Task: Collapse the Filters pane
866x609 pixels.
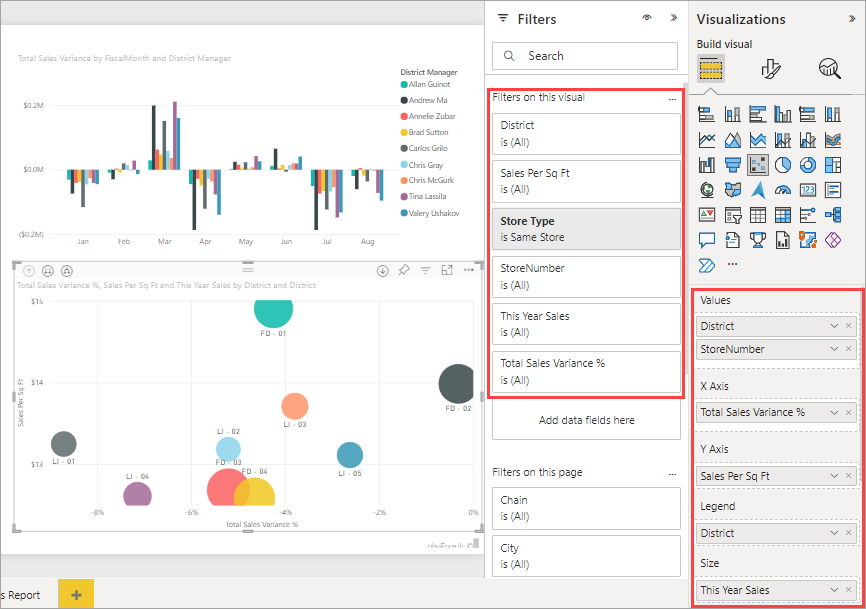Action: click(x=674, y=18)
